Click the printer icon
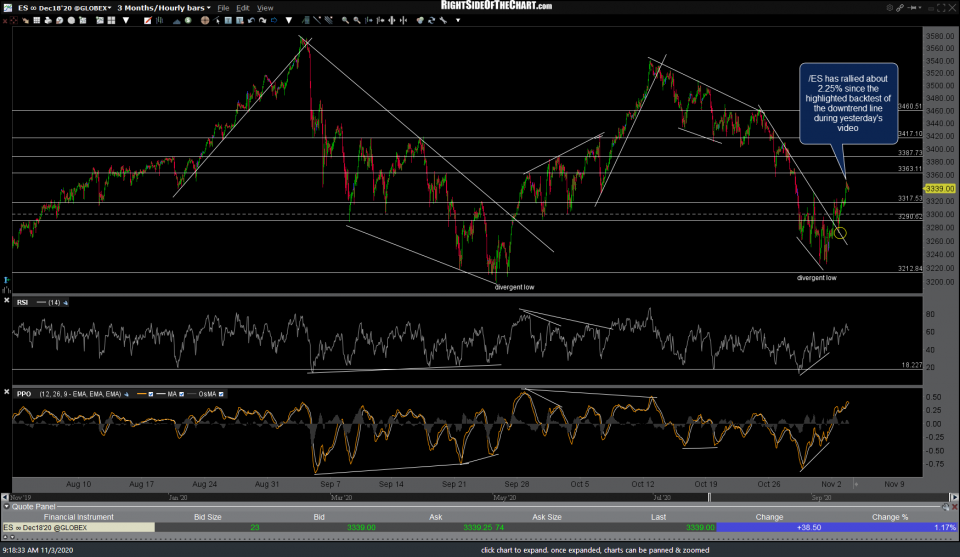 pos(48,20)
